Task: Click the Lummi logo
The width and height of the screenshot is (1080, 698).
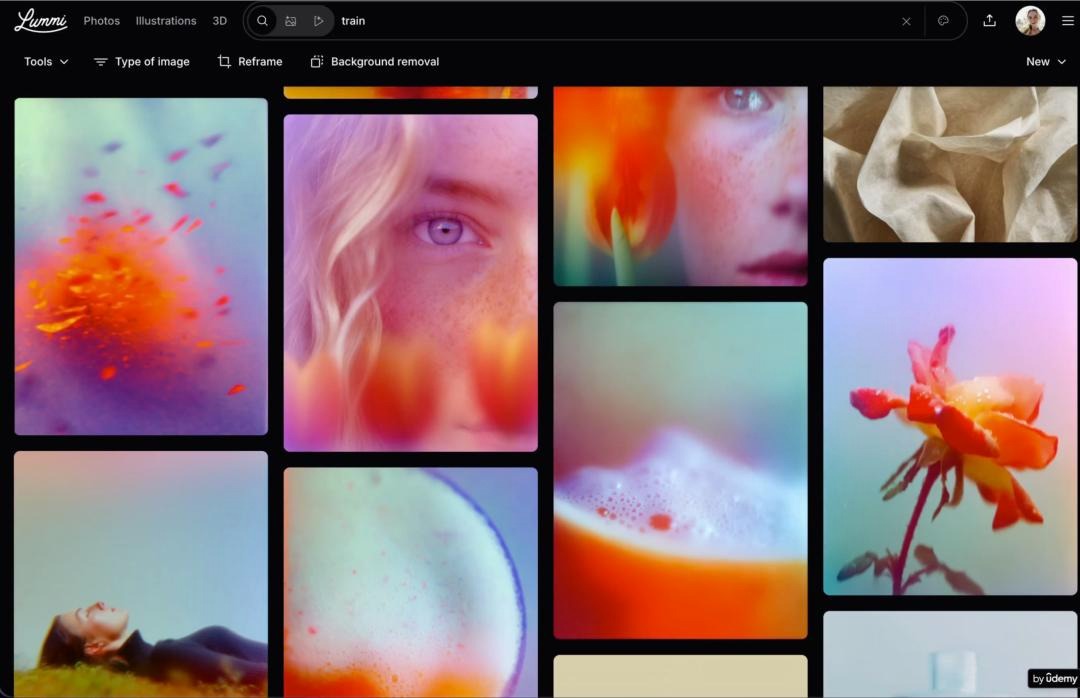Action: click(41, 21)
